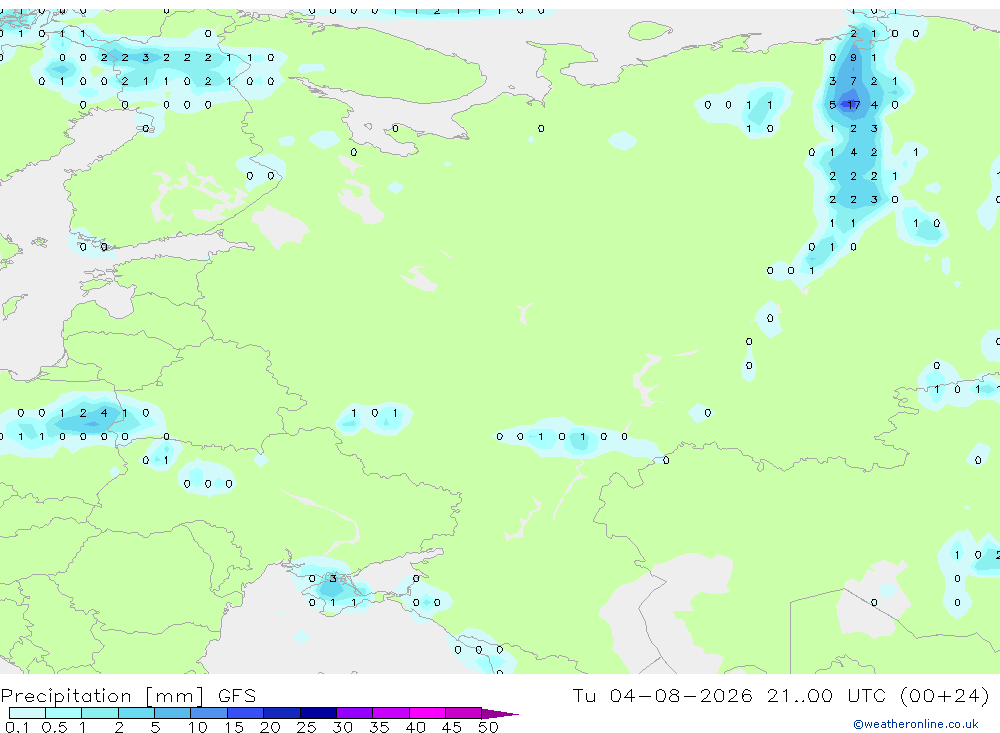Viewport: 1000px width, 733px height.
Task: Select the forecast date 04-08-2026 text
Action: (x=680, y=695)
